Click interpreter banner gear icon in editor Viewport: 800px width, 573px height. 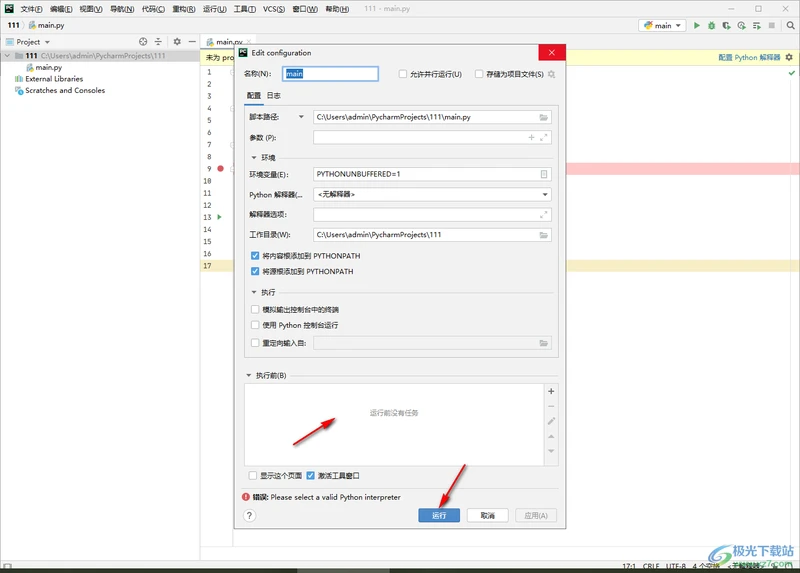coord(789,58)
